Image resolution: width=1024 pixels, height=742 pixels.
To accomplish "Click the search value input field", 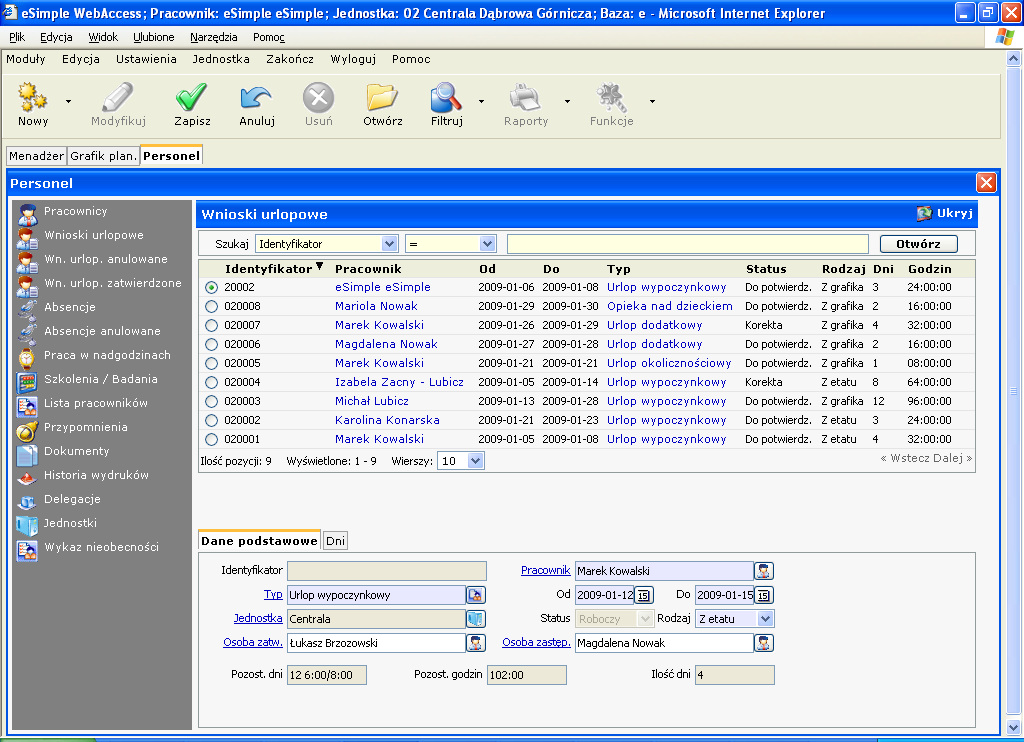I will click(x=688, y=244).
